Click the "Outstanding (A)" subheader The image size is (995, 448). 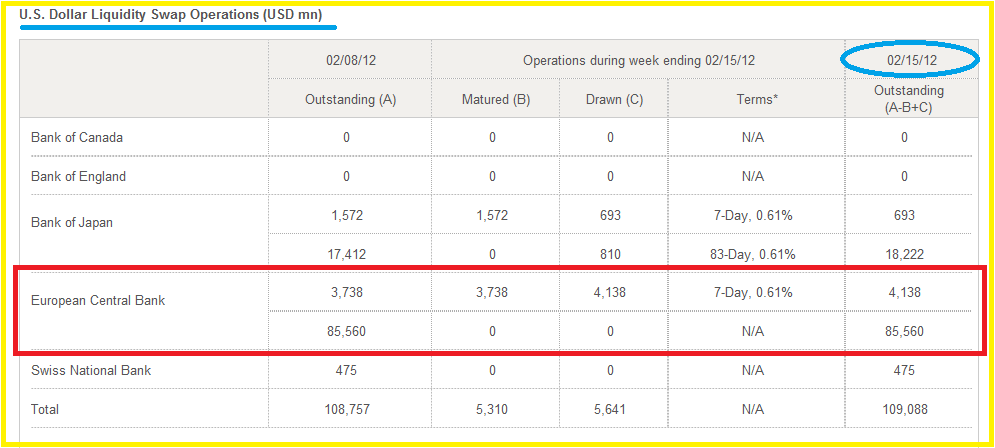[x=350, y=100]
